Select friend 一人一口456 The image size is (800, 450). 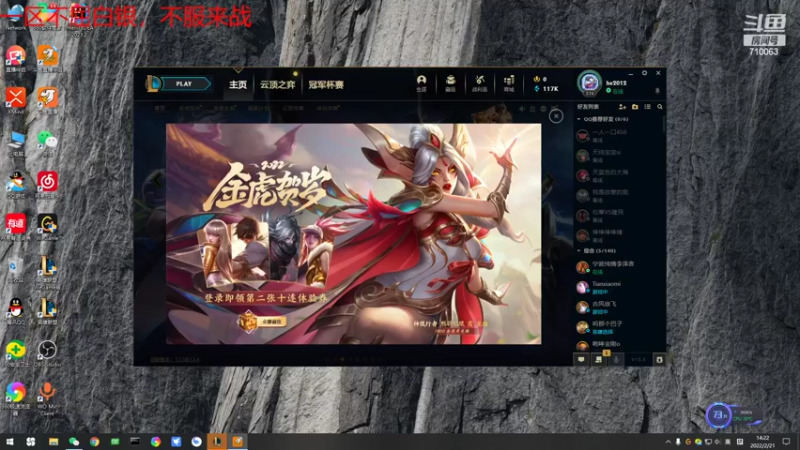(619, 135)
